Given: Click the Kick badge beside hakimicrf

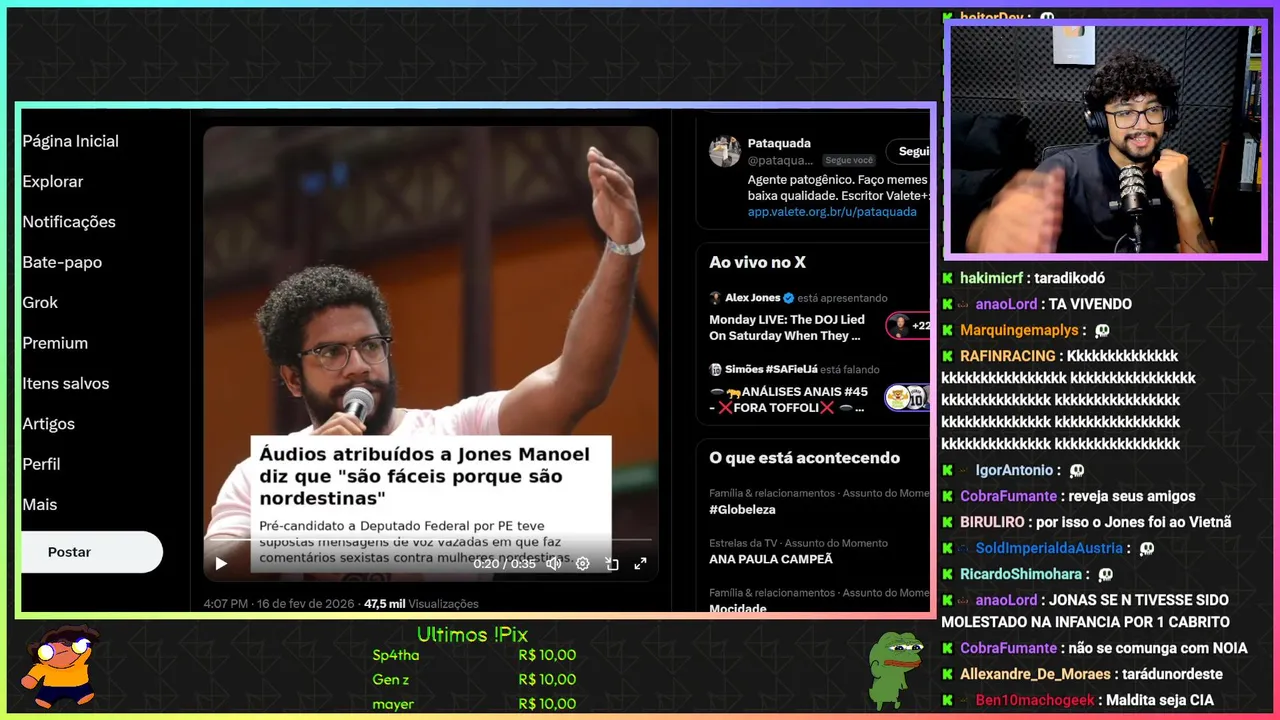Looking at the screenshot, I should tap(947, 278).
